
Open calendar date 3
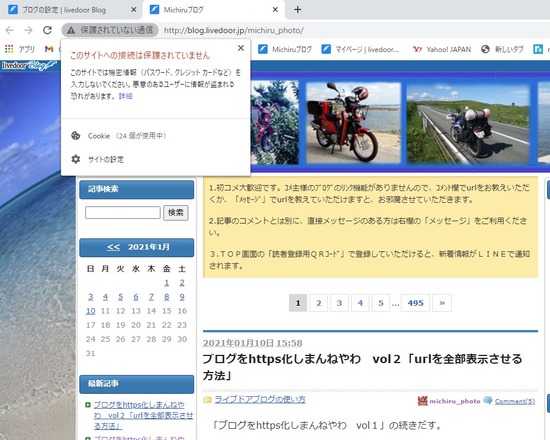click(x=90, y=297)
